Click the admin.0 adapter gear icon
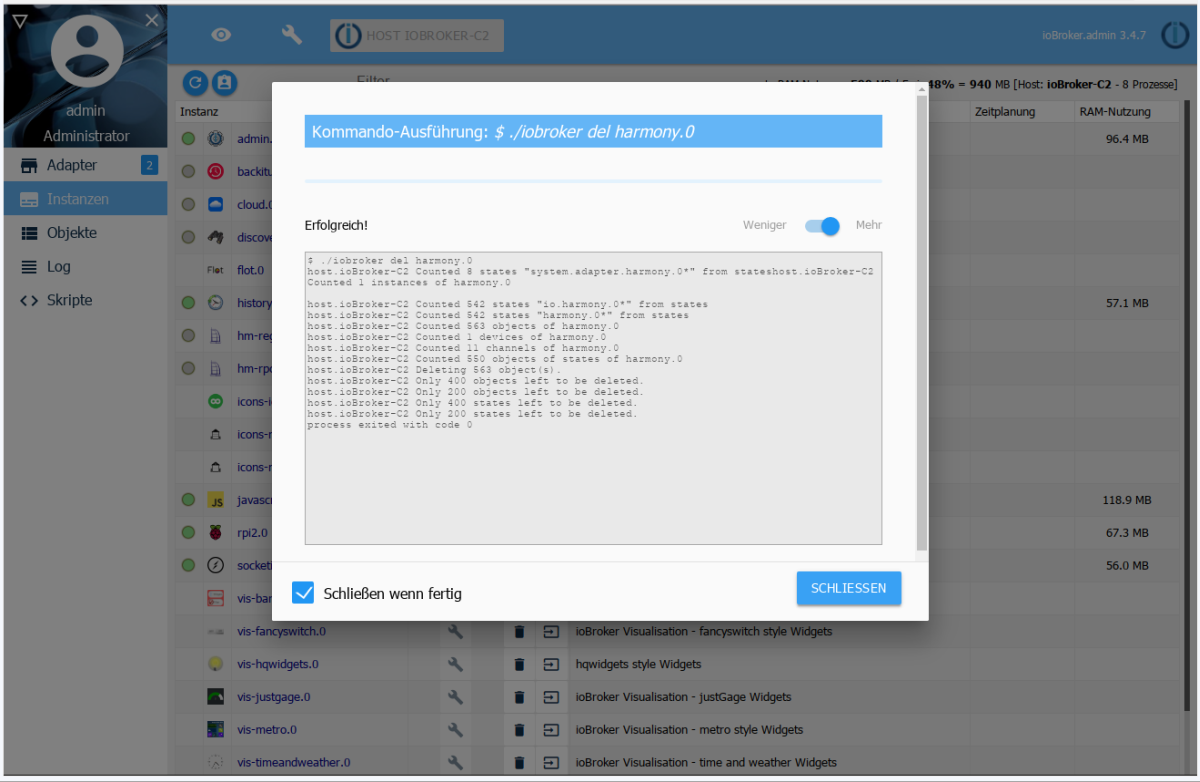Viewport: 1200px width, 782px height. point(215,139)
